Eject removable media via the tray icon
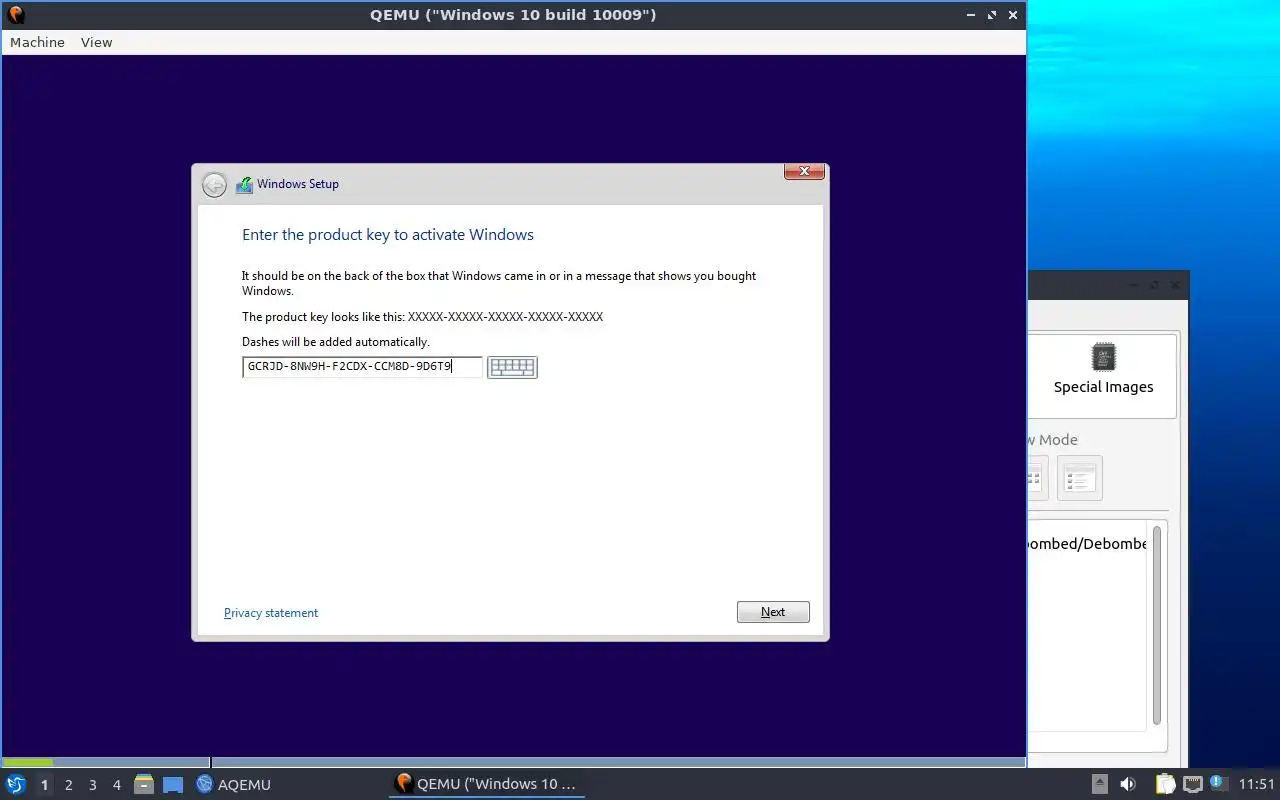1280x800 pixels. pyautogui.click(x=1099, y=784)
